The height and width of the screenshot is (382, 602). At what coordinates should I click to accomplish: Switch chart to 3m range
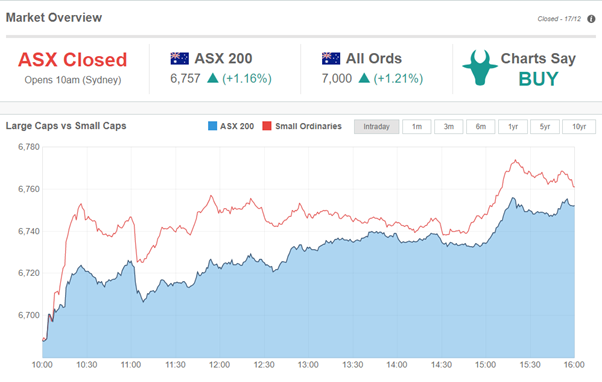[x=448, y=127]
